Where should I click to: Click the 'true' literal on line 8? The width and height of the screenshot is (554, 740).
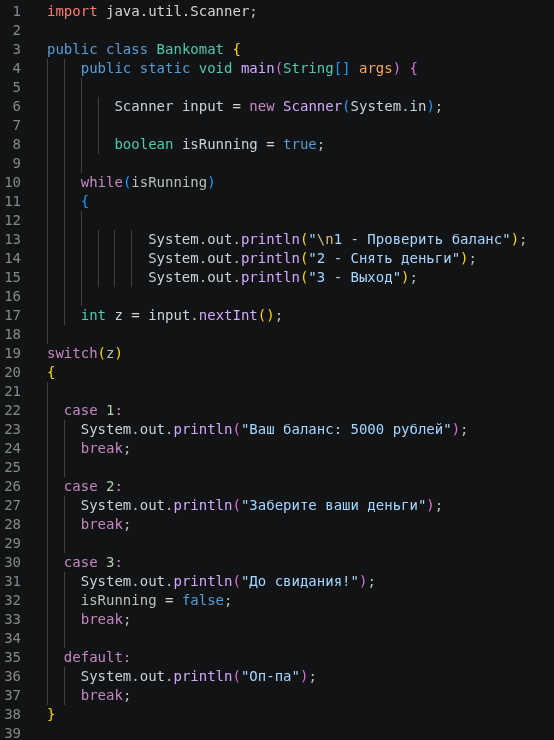300,144
